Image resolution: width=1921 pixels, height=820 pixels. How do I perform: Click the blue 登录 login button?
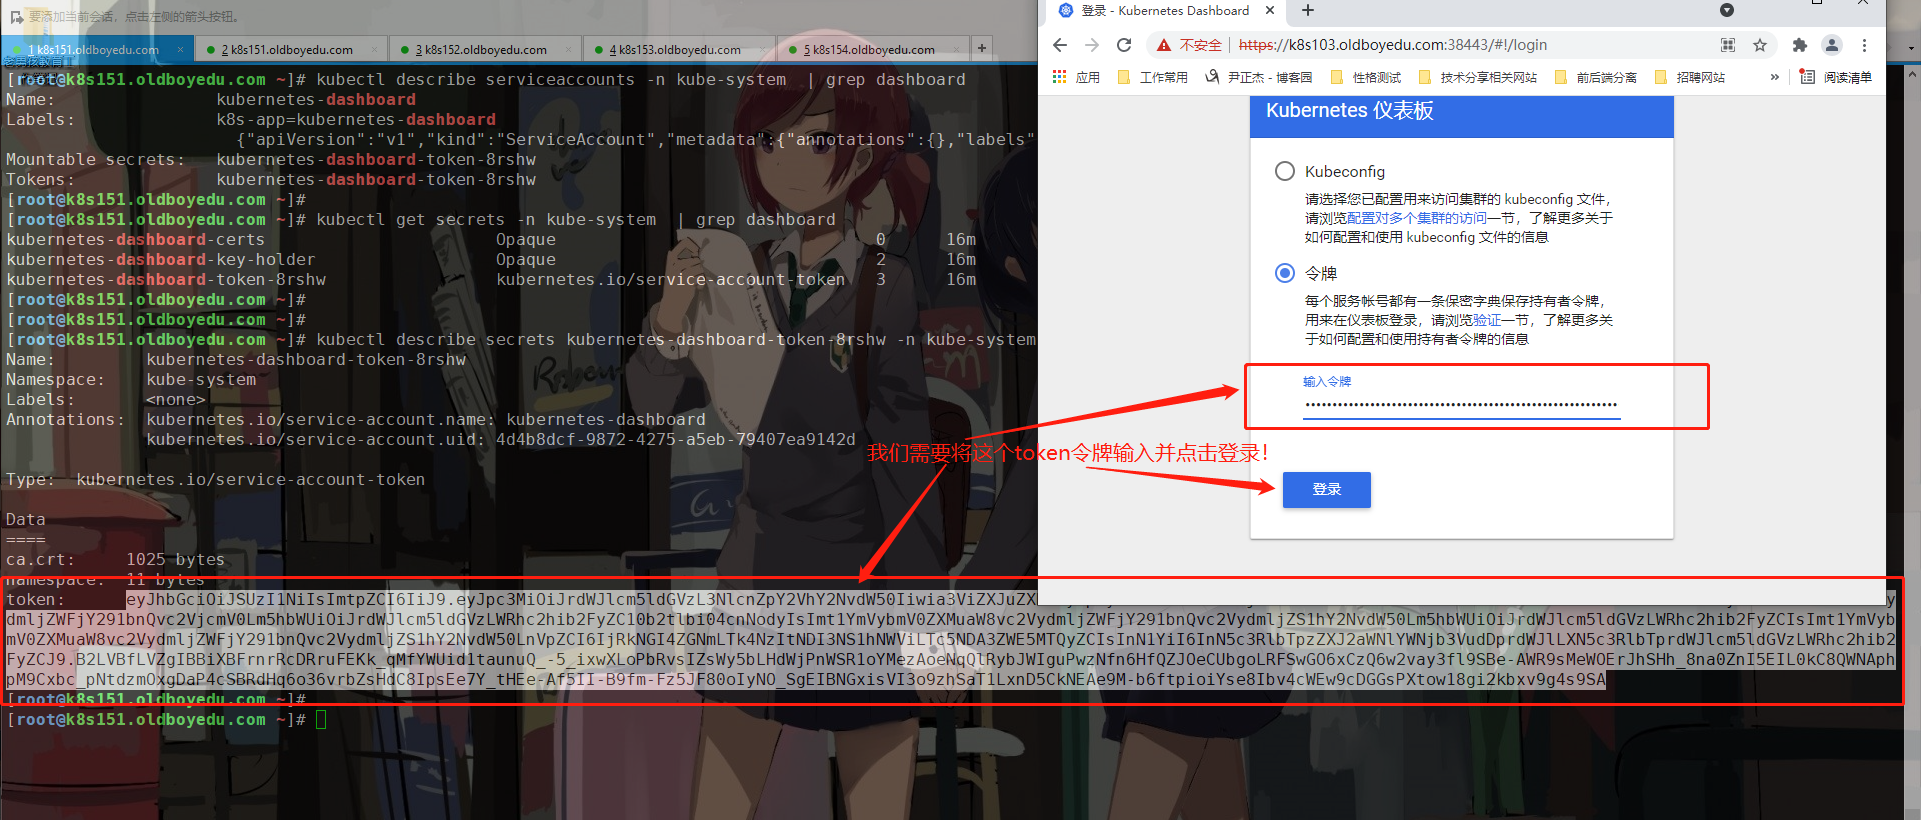tap(1326, 489)
